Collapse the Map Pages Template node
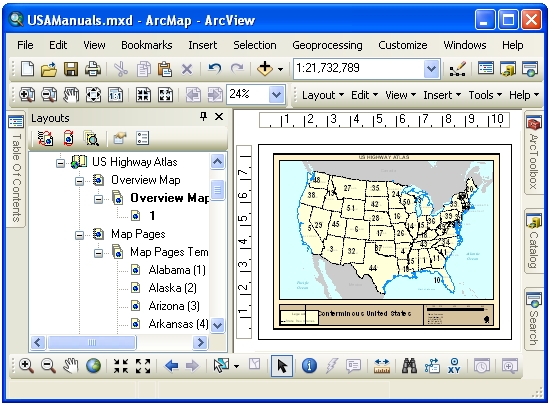550x405 pixels. pos(99,253)
